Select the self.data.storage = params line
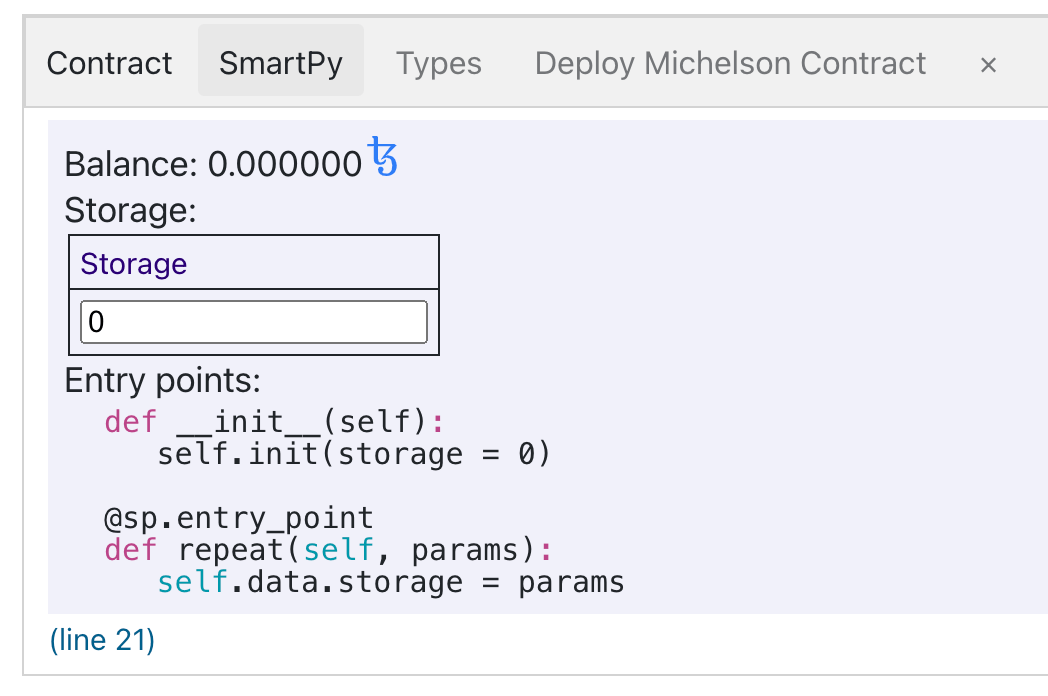 pos(390,581)
